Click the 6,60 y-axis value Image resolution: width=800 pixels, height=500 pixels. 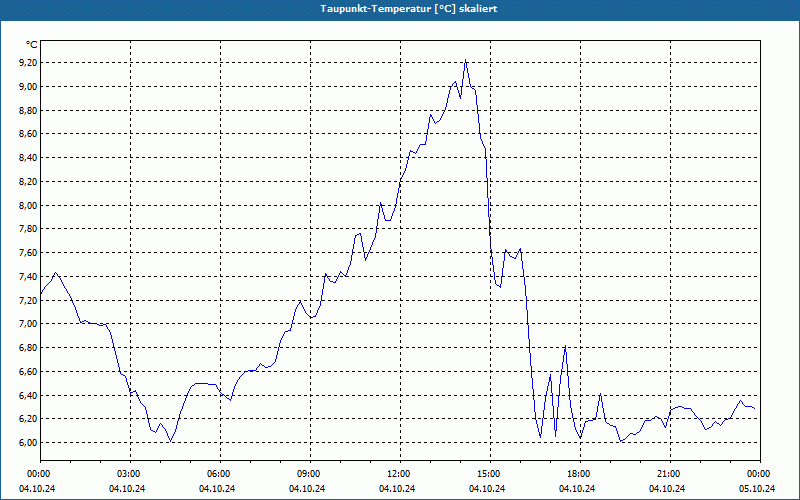click(28, 371)
